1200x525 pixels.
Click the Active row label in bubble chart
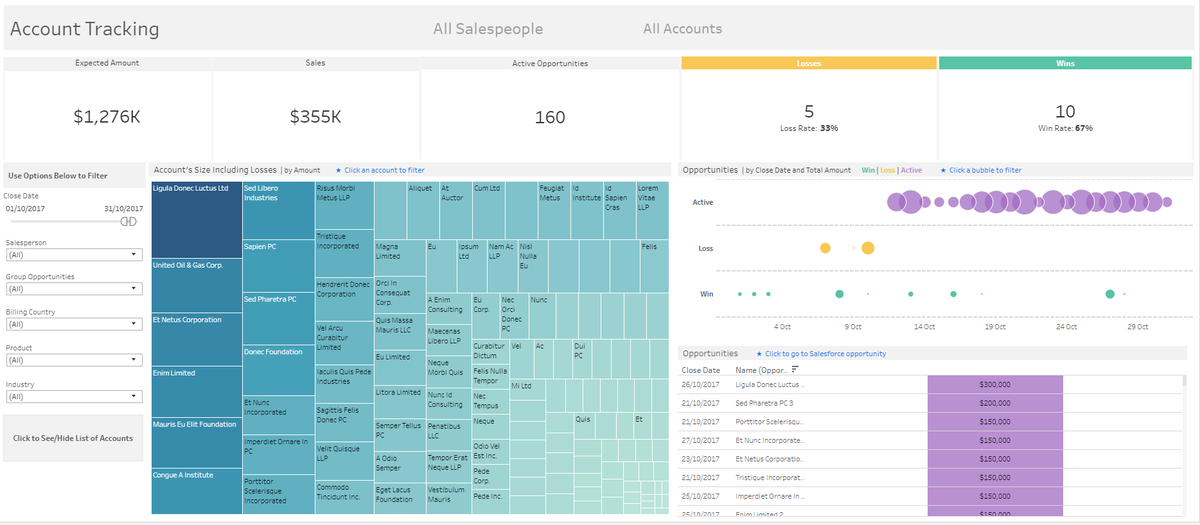[x=703, y=202]
